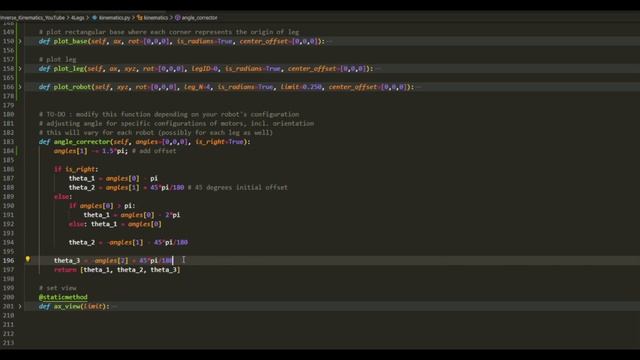Open the 4Legs folder breadcrumb
This screenshot has height=360, width=640.
(x=78, y=18)
